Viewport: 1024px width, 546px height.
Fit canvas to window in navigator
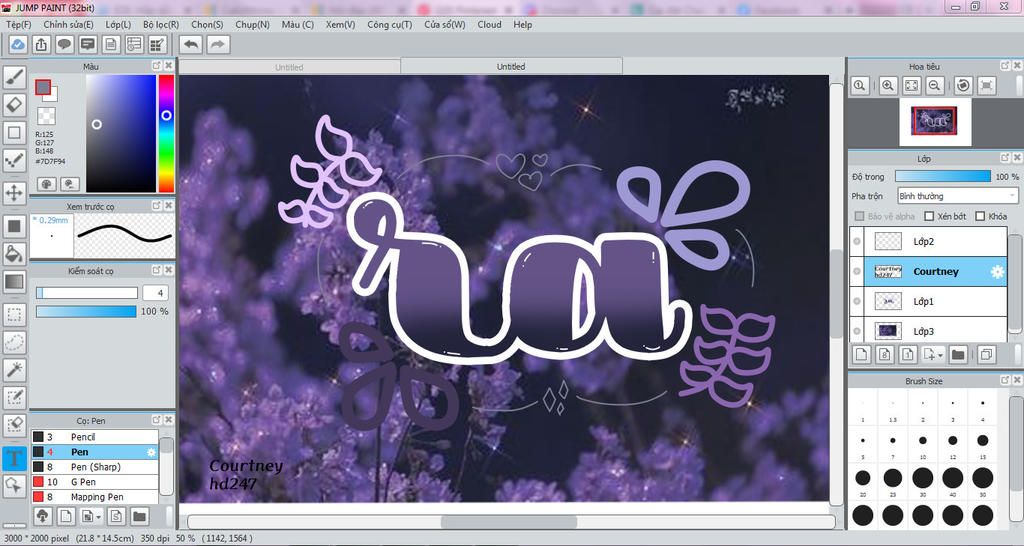click(x=912, y=85)
